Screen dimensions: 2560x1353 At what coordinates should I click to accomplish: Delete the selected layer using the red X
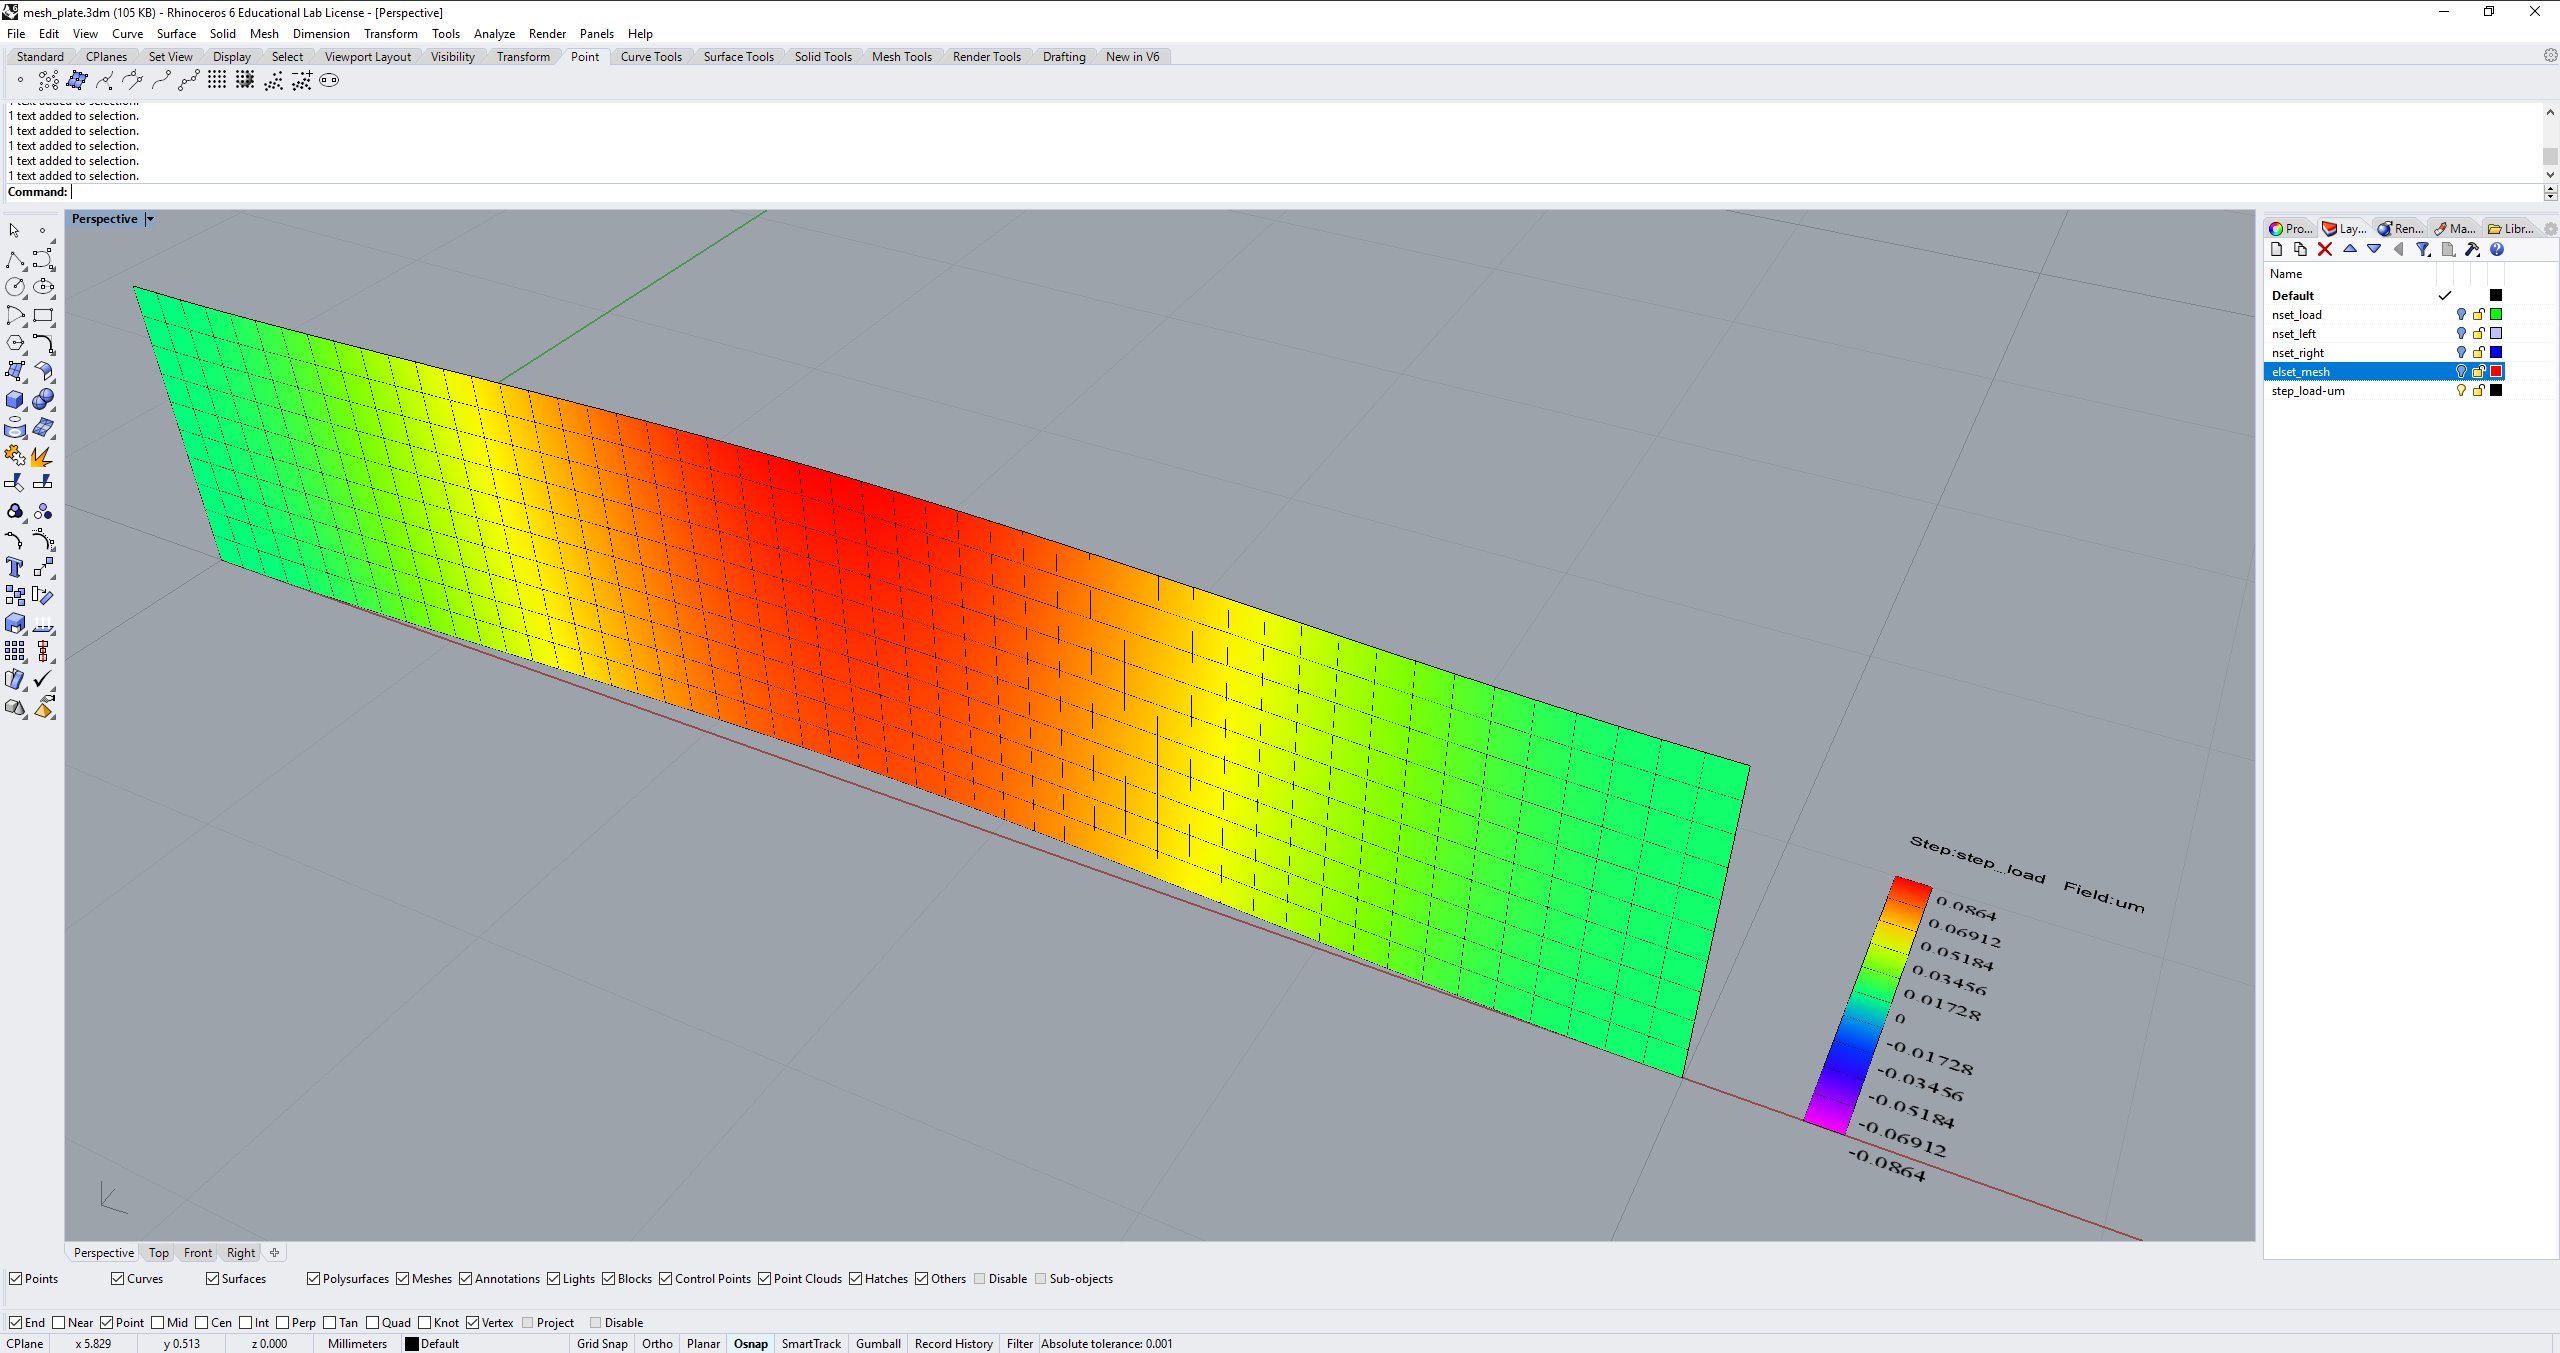tap(2324, 249)
